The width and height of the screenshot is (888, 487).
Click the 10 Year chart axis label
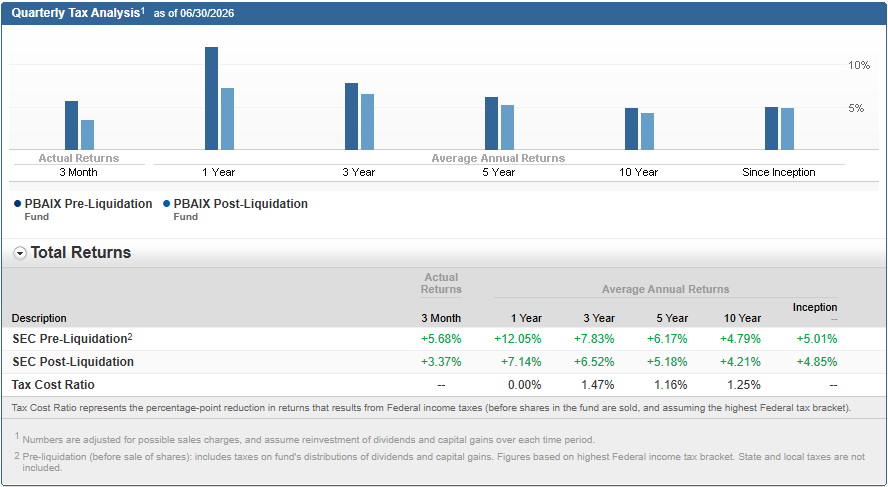(x=639, y=172)
